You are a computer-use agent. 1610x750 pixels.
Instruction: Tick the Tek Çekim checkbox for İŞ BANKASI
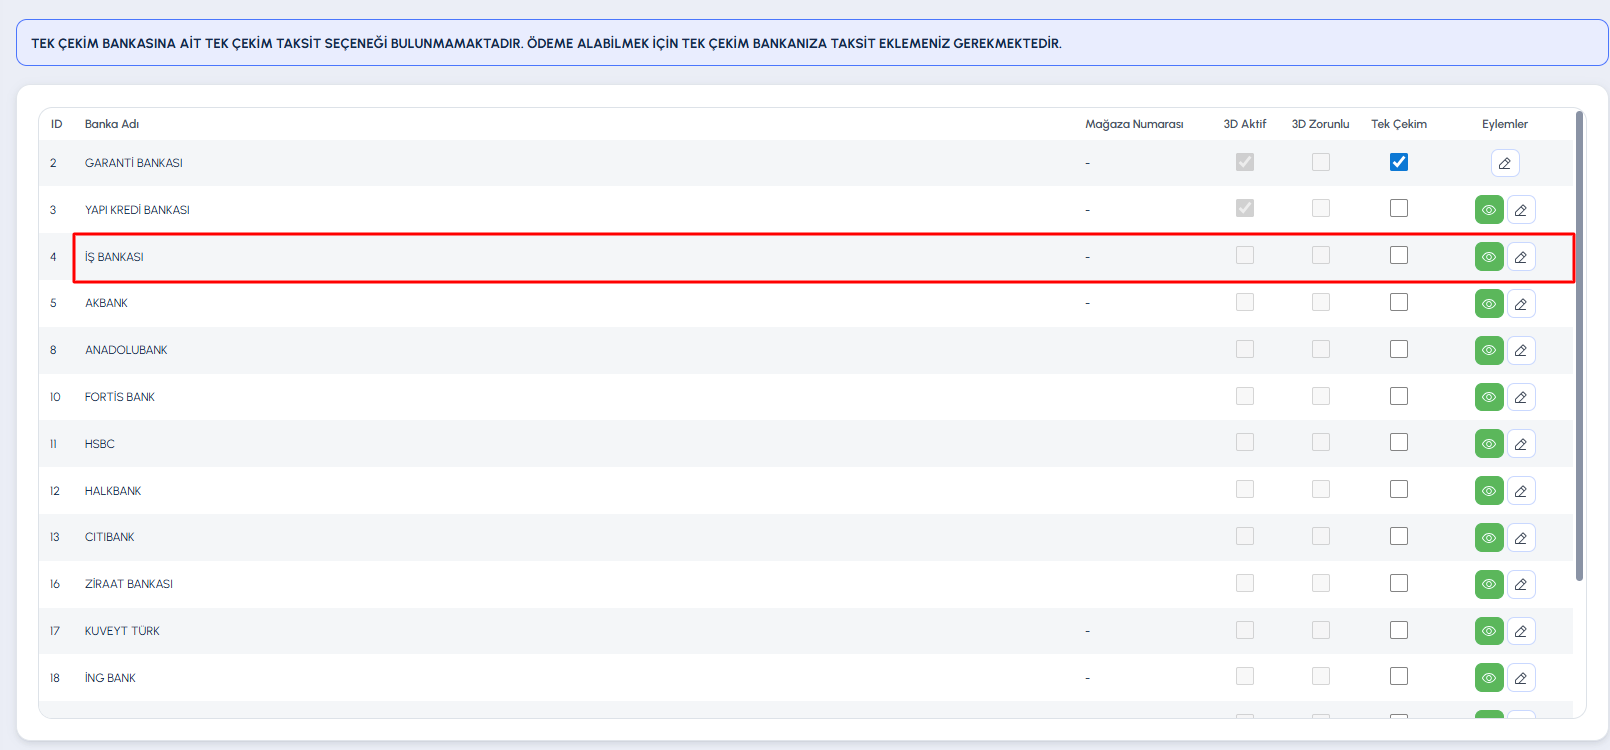tap(1398, 255)
